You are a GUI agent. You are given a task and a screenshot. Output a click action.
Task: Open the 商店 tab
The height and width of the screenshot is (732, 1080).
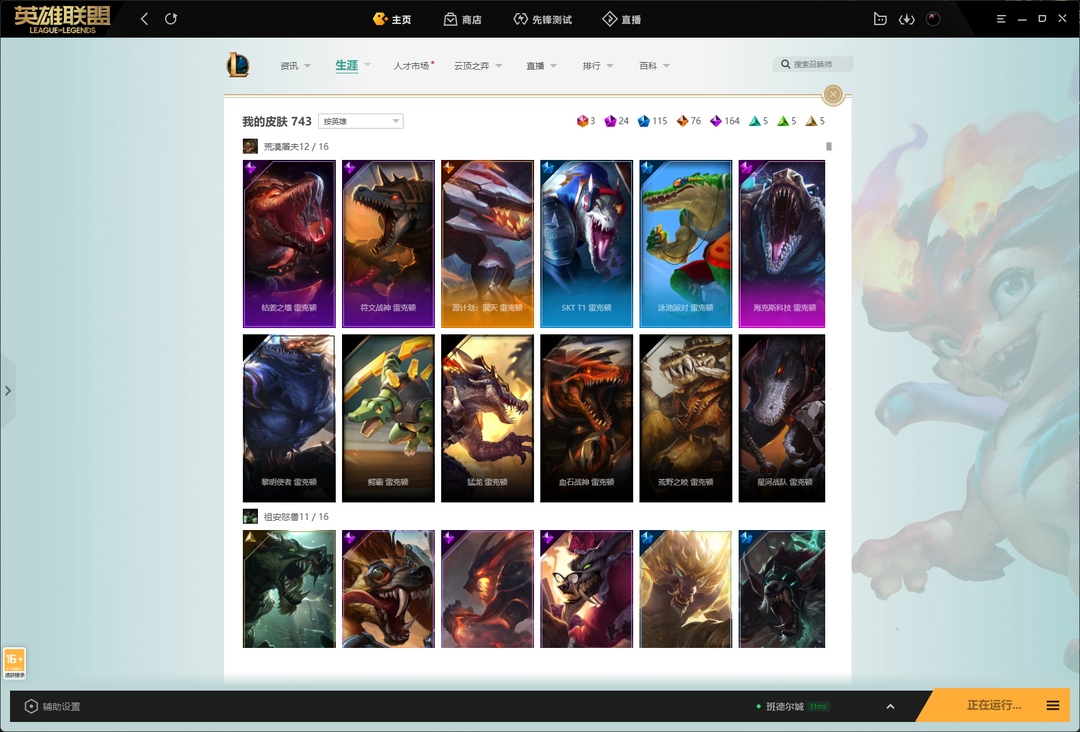(x=462, y=19)
